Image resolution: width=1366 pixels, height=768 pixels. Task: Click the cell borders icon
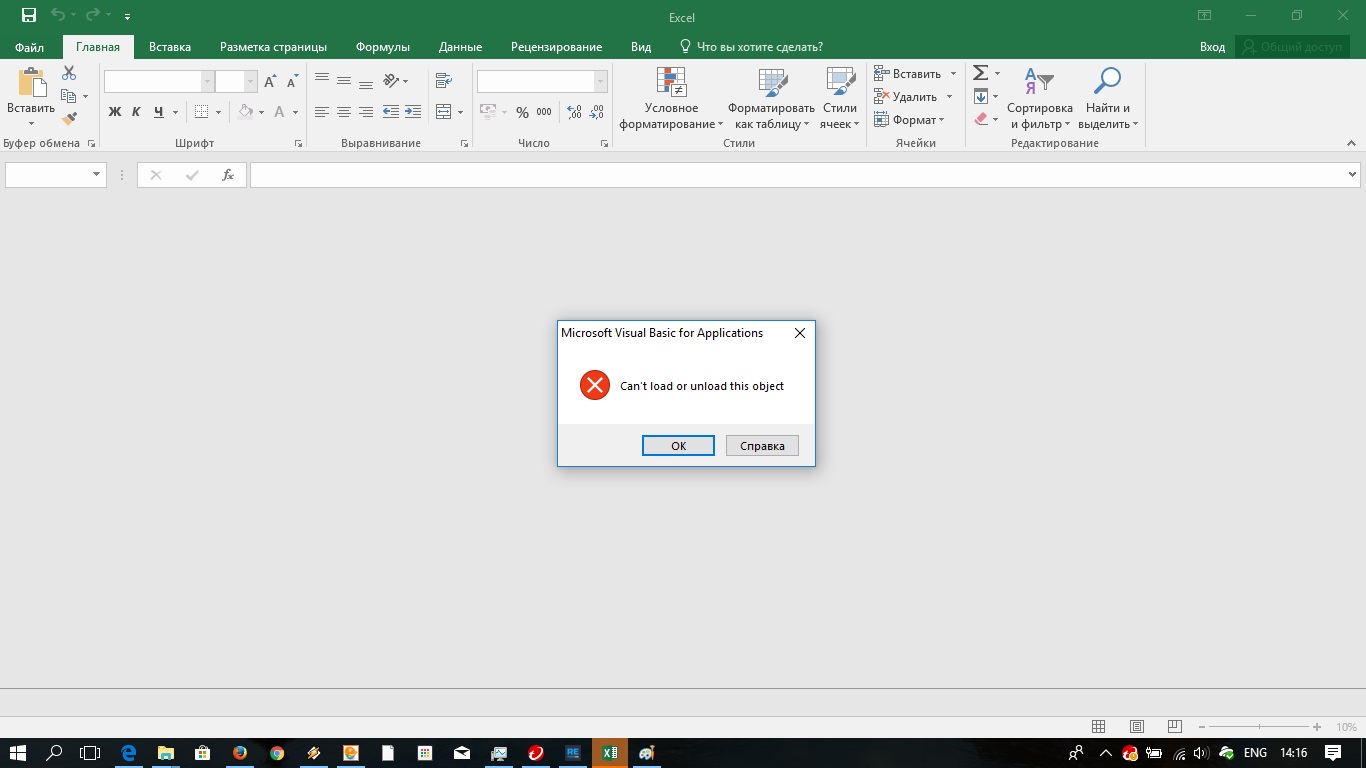(201, 112)
